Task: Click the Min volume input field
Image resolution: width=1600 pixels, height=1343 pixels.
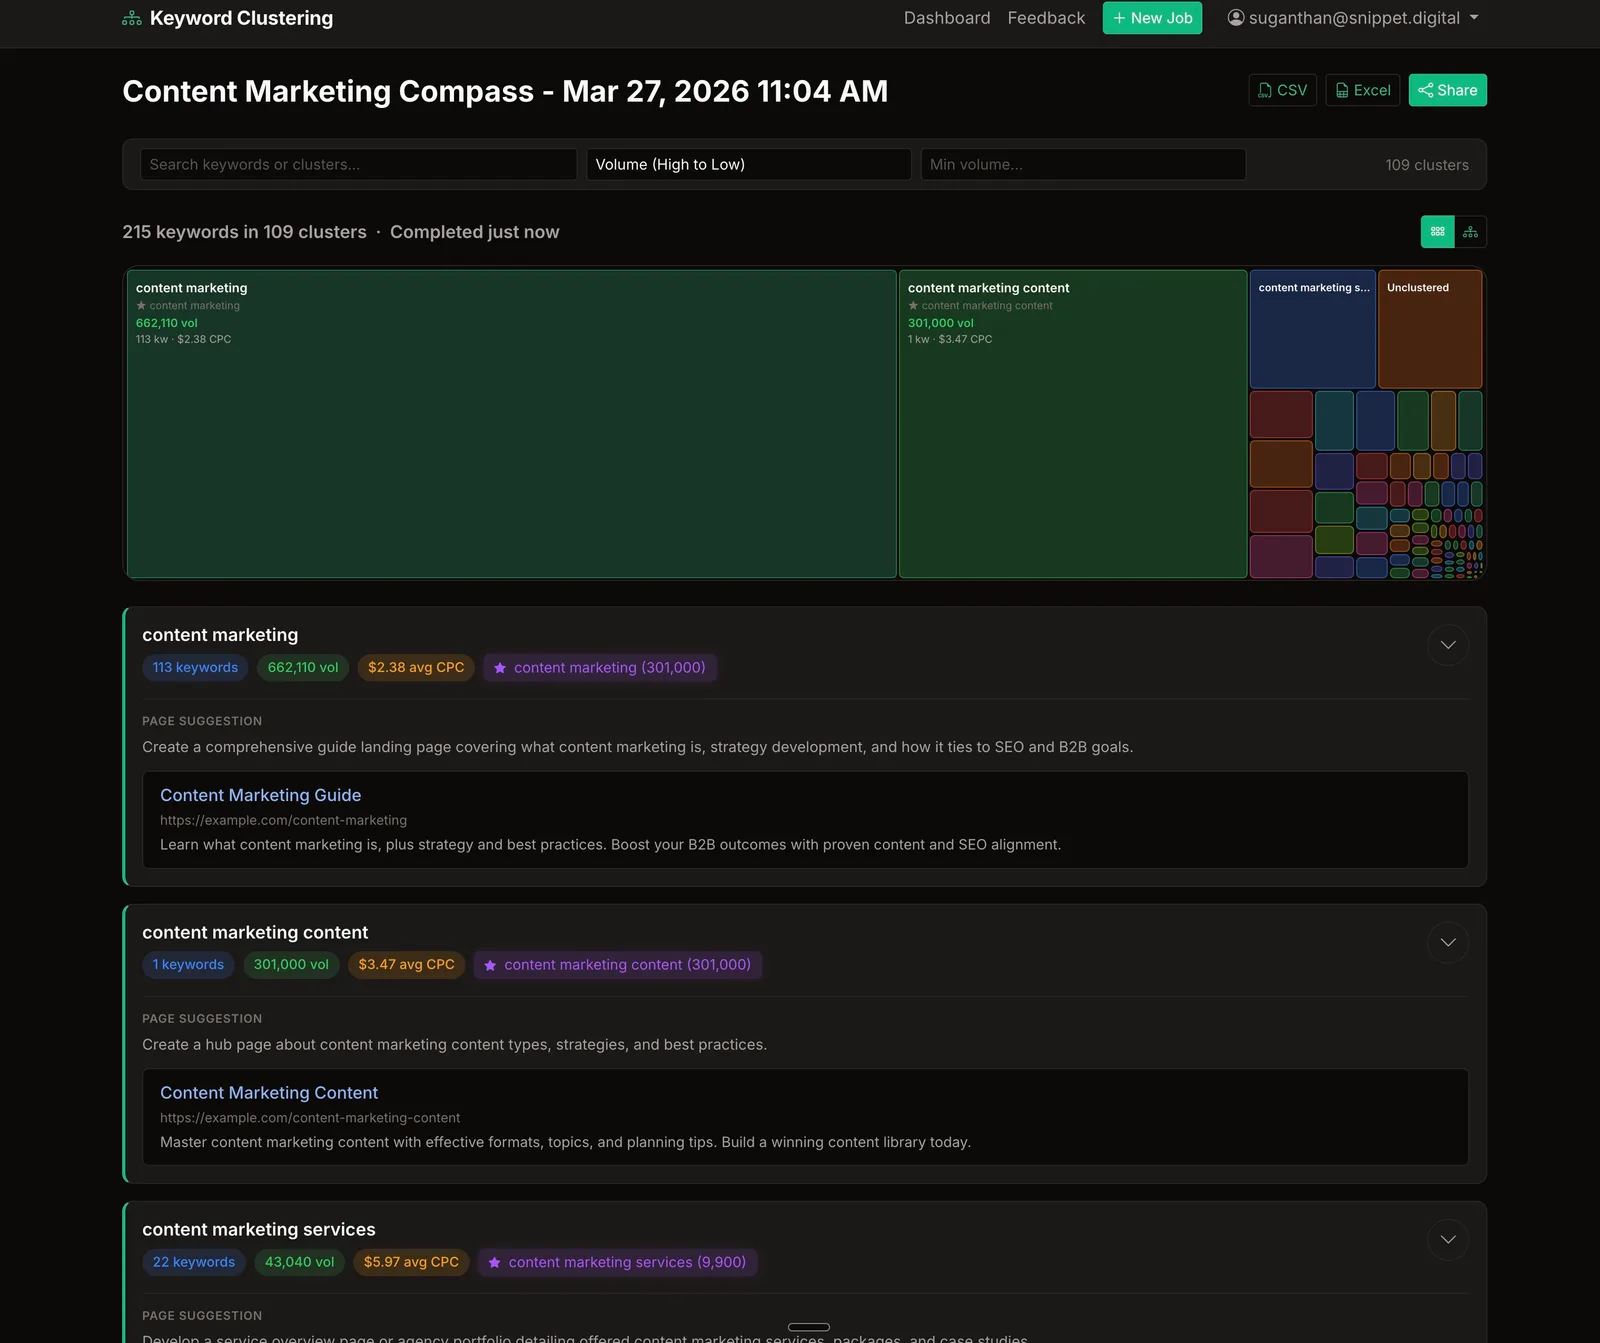Action: click(x=1083, y=164)
